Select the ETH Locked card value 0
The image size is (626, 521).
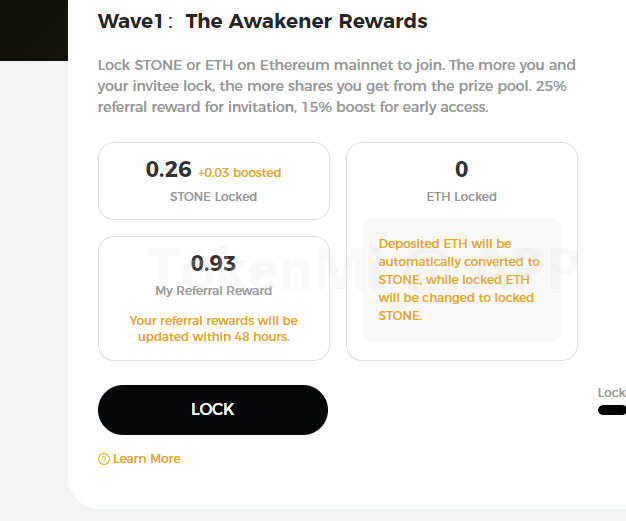(461, 169)
